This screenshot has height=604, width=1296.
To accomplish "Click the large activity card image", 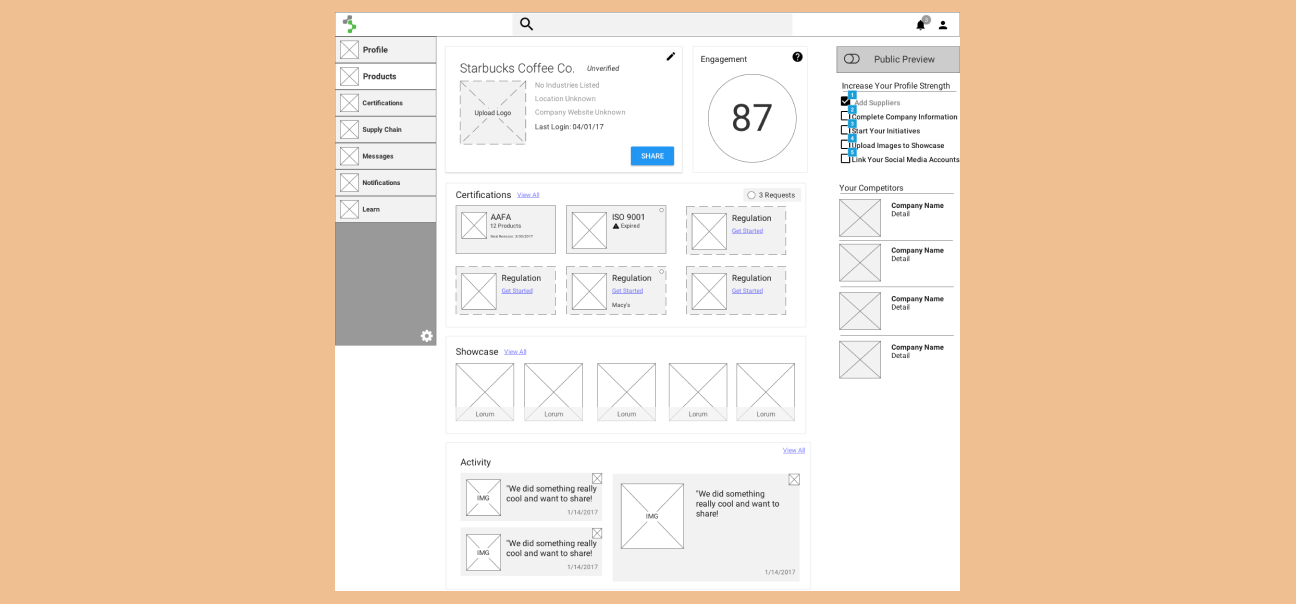I will click(x=652, y=516).
